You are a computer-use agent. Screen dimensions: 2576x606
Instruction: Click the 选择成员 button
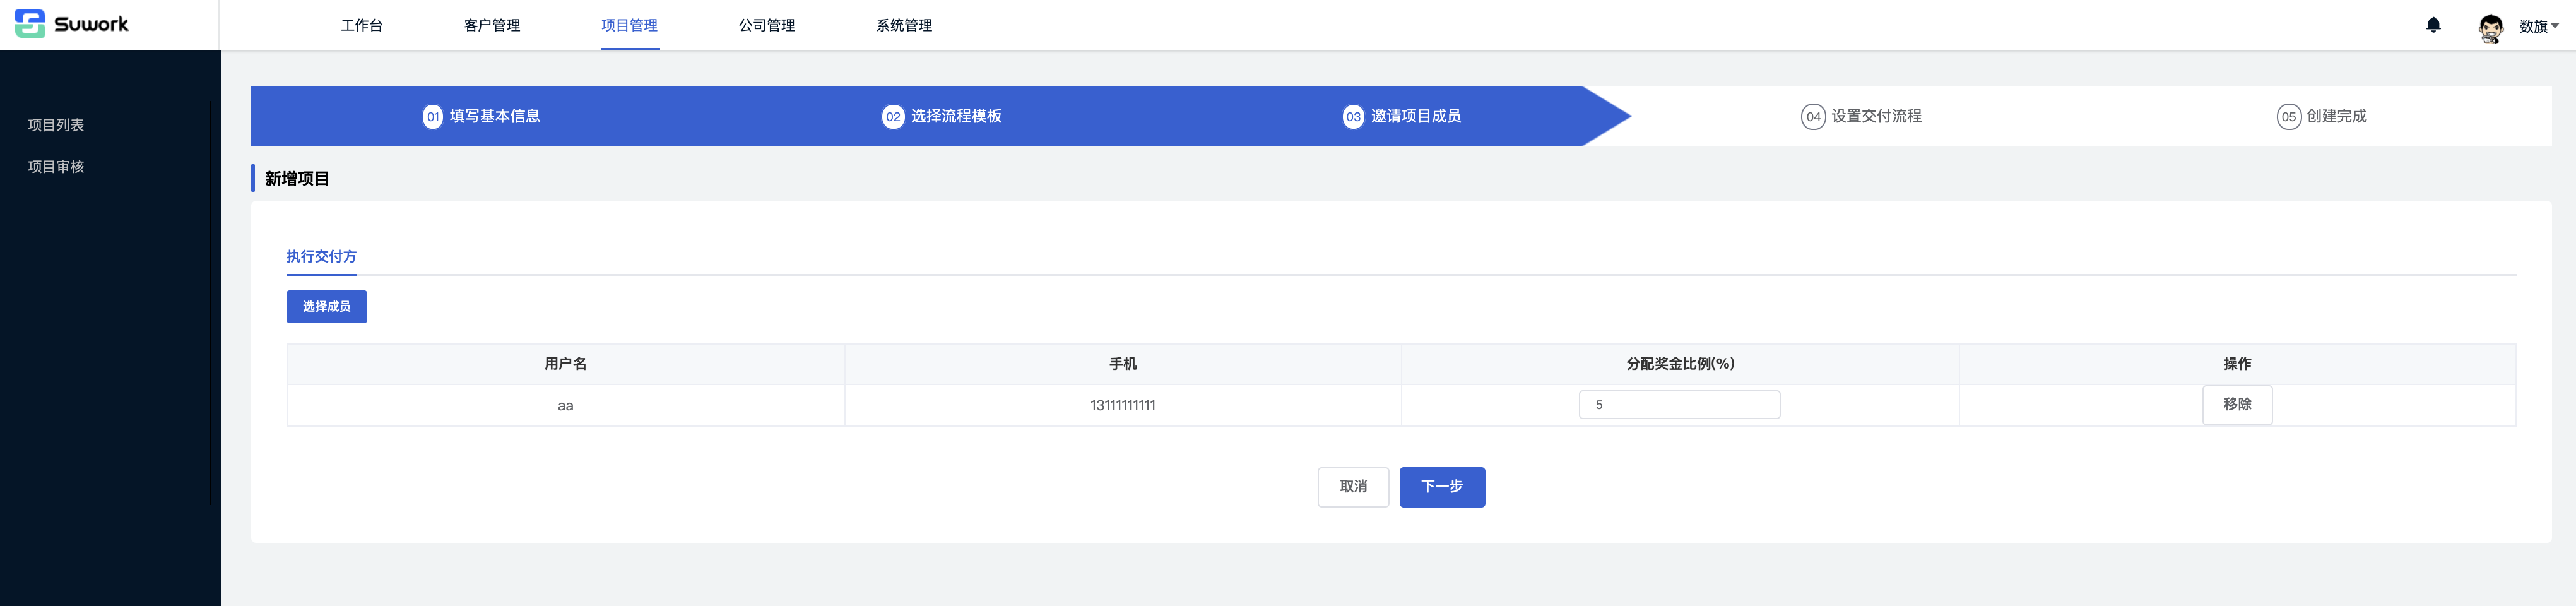point(326,307)
